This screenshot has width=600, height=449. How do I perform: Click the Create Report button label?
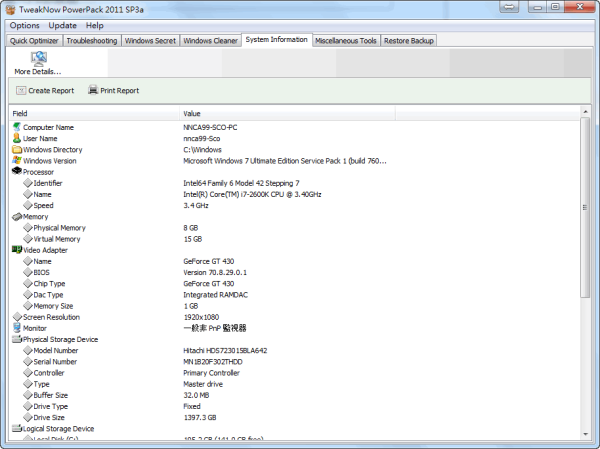(51, 91)
